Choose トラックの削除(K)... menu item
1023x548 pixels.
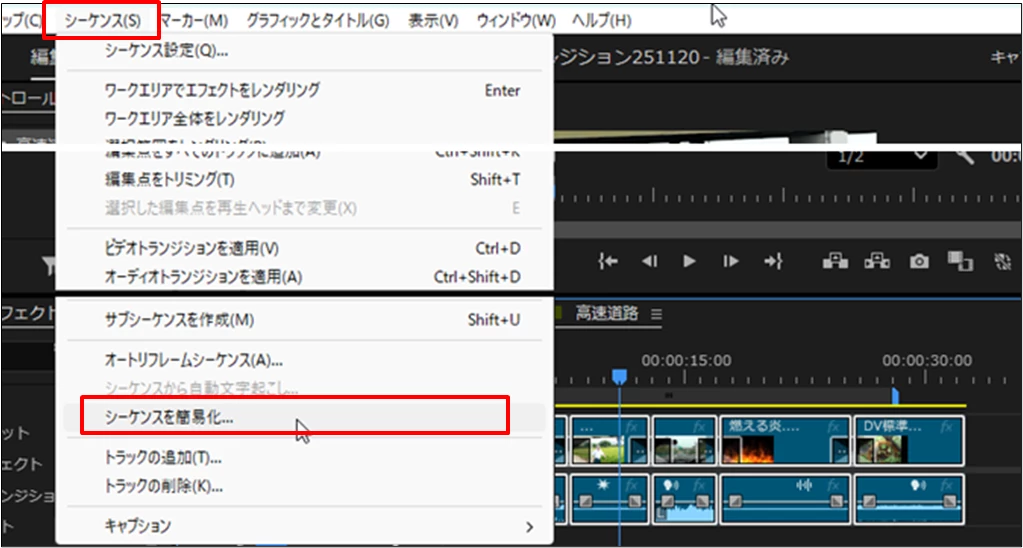pos(304,487)
